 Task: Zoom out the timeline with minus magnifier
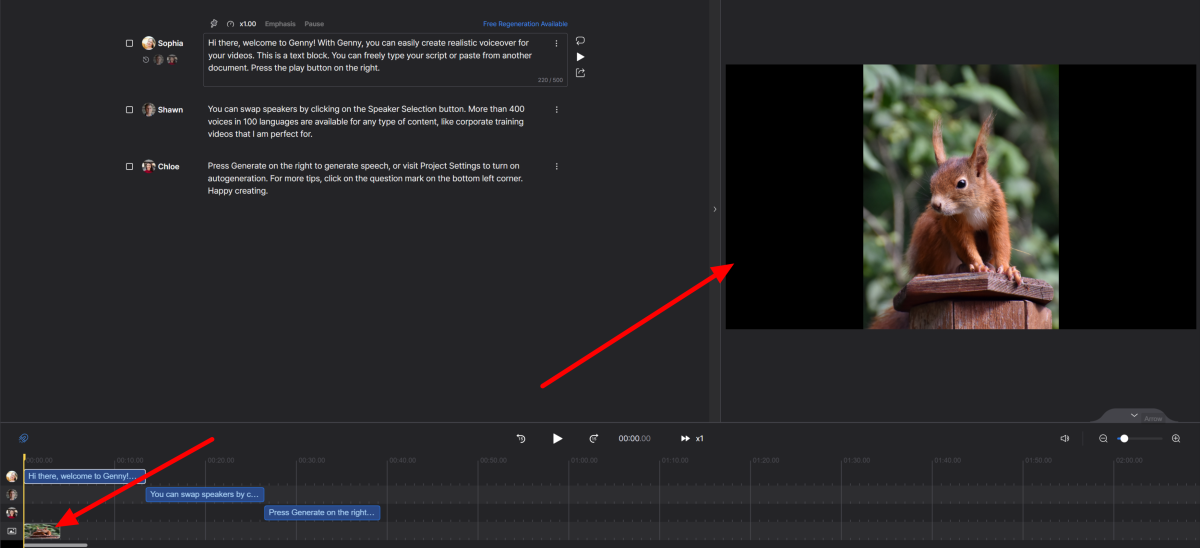click(1103, 438)
